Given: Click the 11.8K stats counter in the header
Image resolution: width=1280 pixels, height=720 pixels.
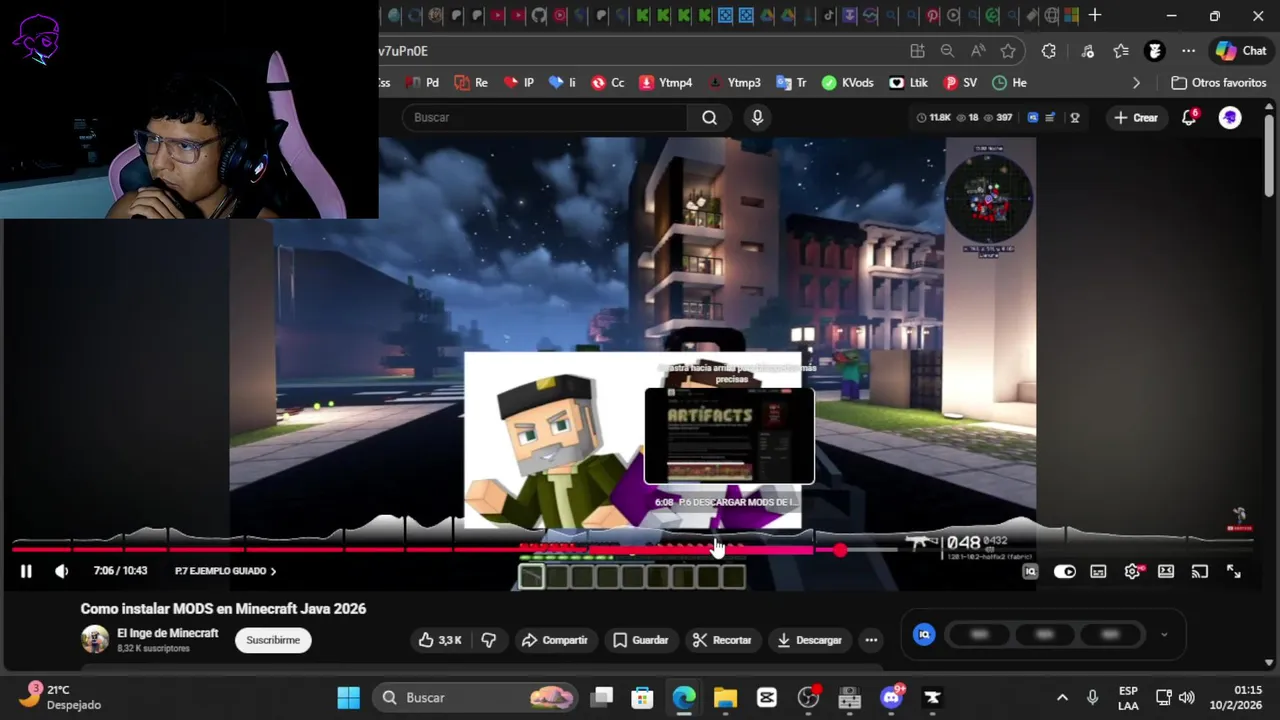Looking at the screenshot, I should point(934,117).
